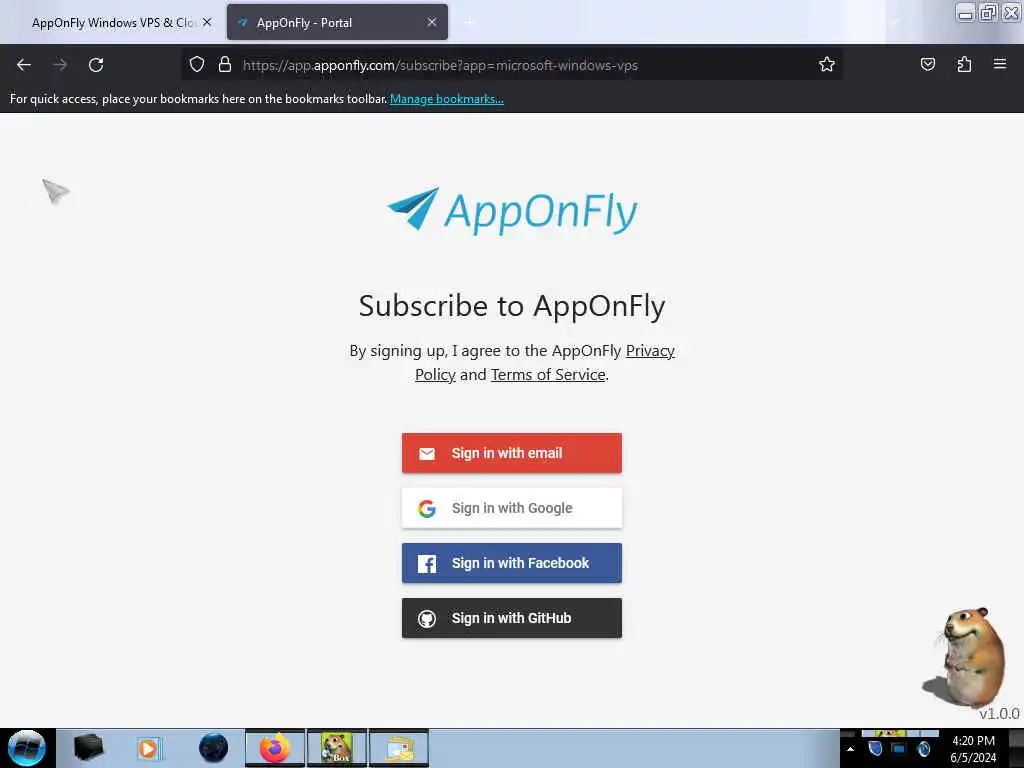1024x768 pixels.
Task: Click the monitor icon in the system tray
Action: point(899,748)
